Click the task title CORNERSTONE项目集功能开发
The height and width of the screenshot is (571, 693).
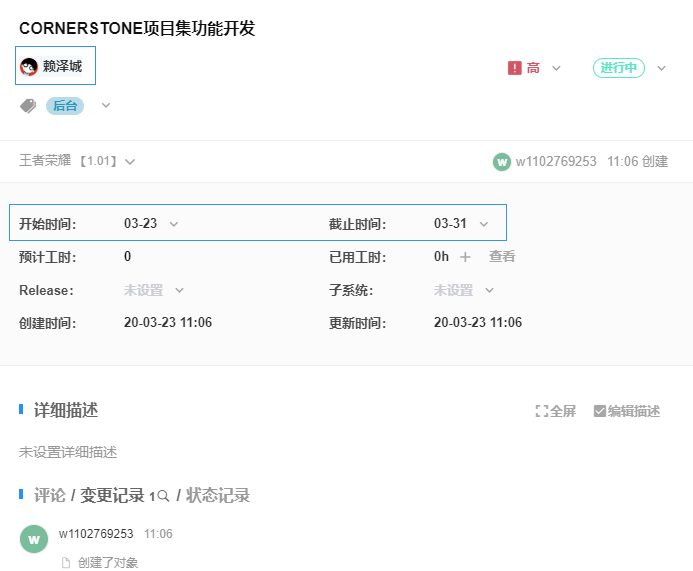pos(137,28)
